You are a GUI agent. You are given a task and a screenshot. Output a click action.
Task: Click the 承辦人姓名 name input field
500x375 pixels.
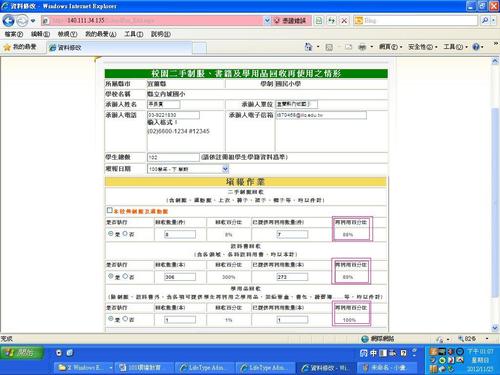(x=164, y=104)
